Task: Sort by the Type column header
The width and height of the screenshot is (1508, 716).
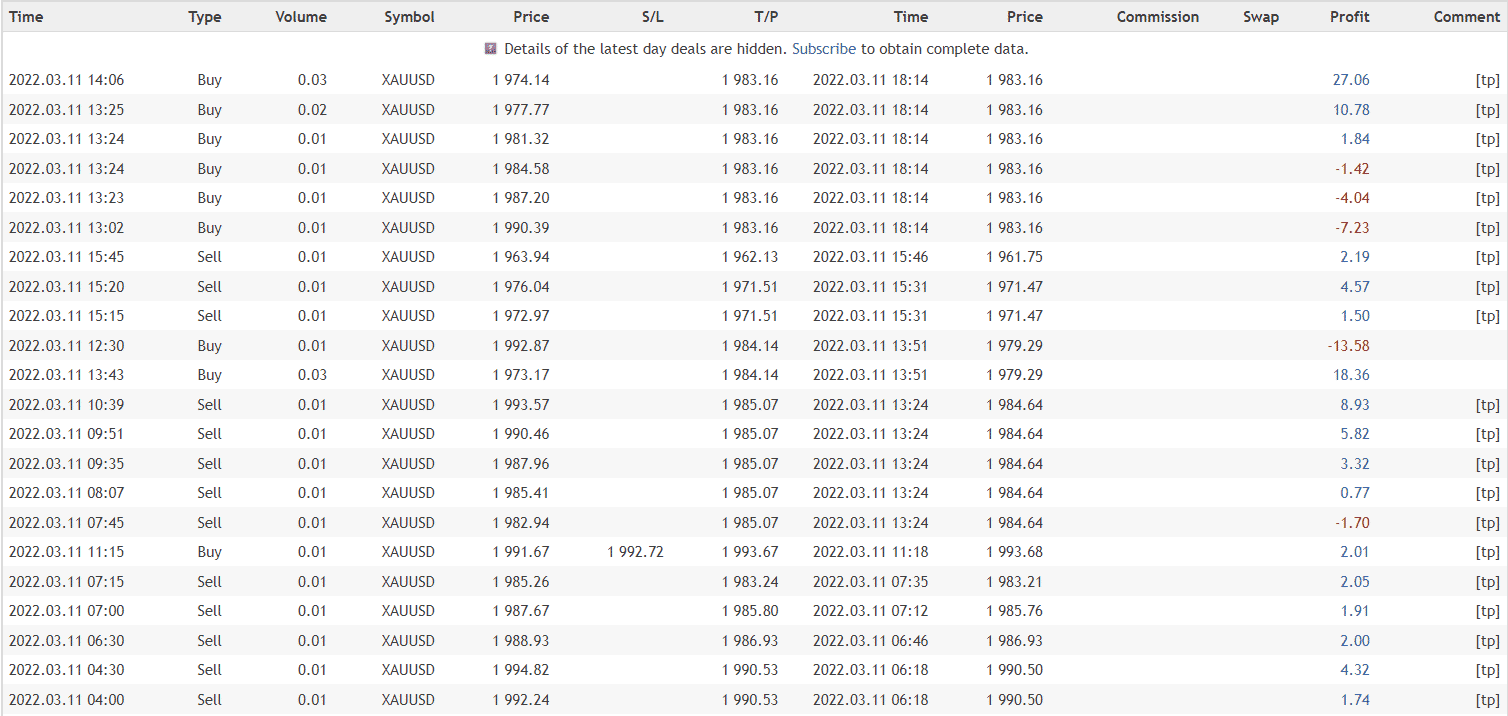Action: [x=205, y=17]
